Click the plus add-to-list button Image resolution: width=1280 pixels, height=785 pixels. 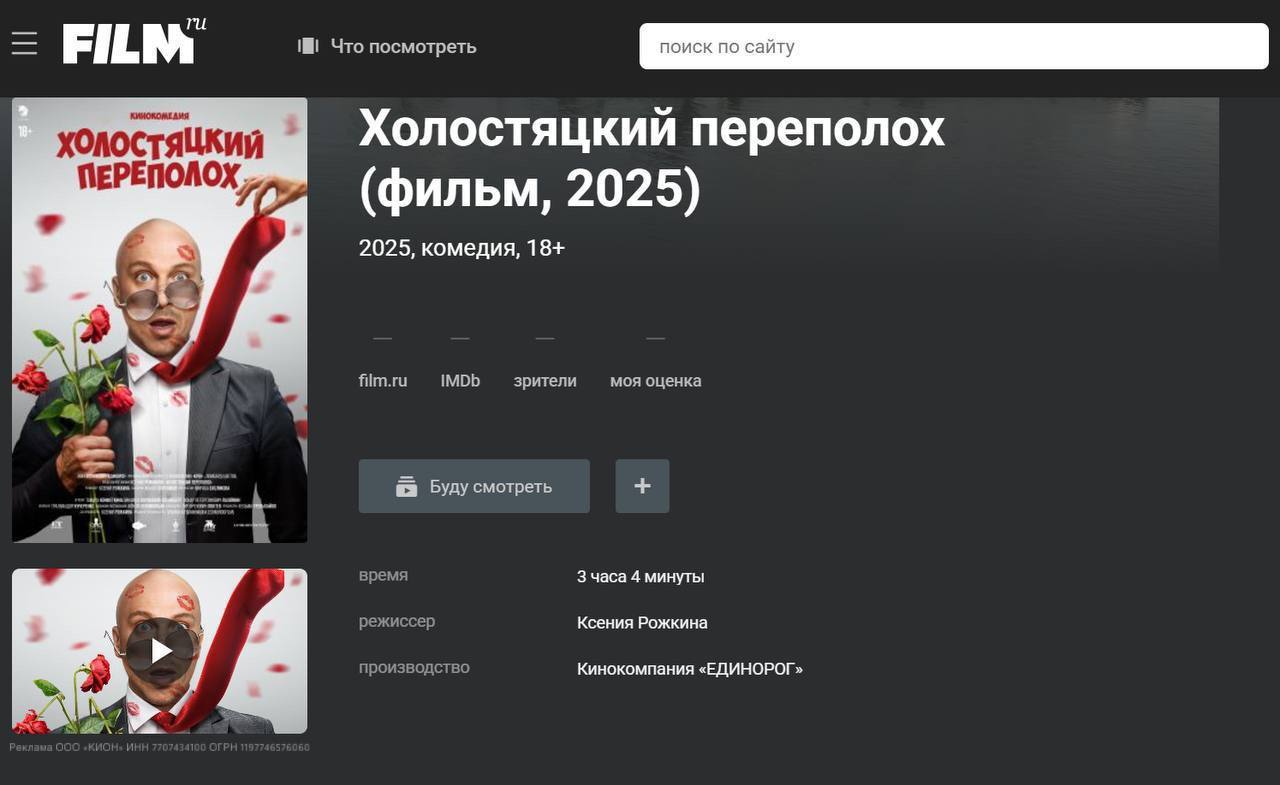642,486
